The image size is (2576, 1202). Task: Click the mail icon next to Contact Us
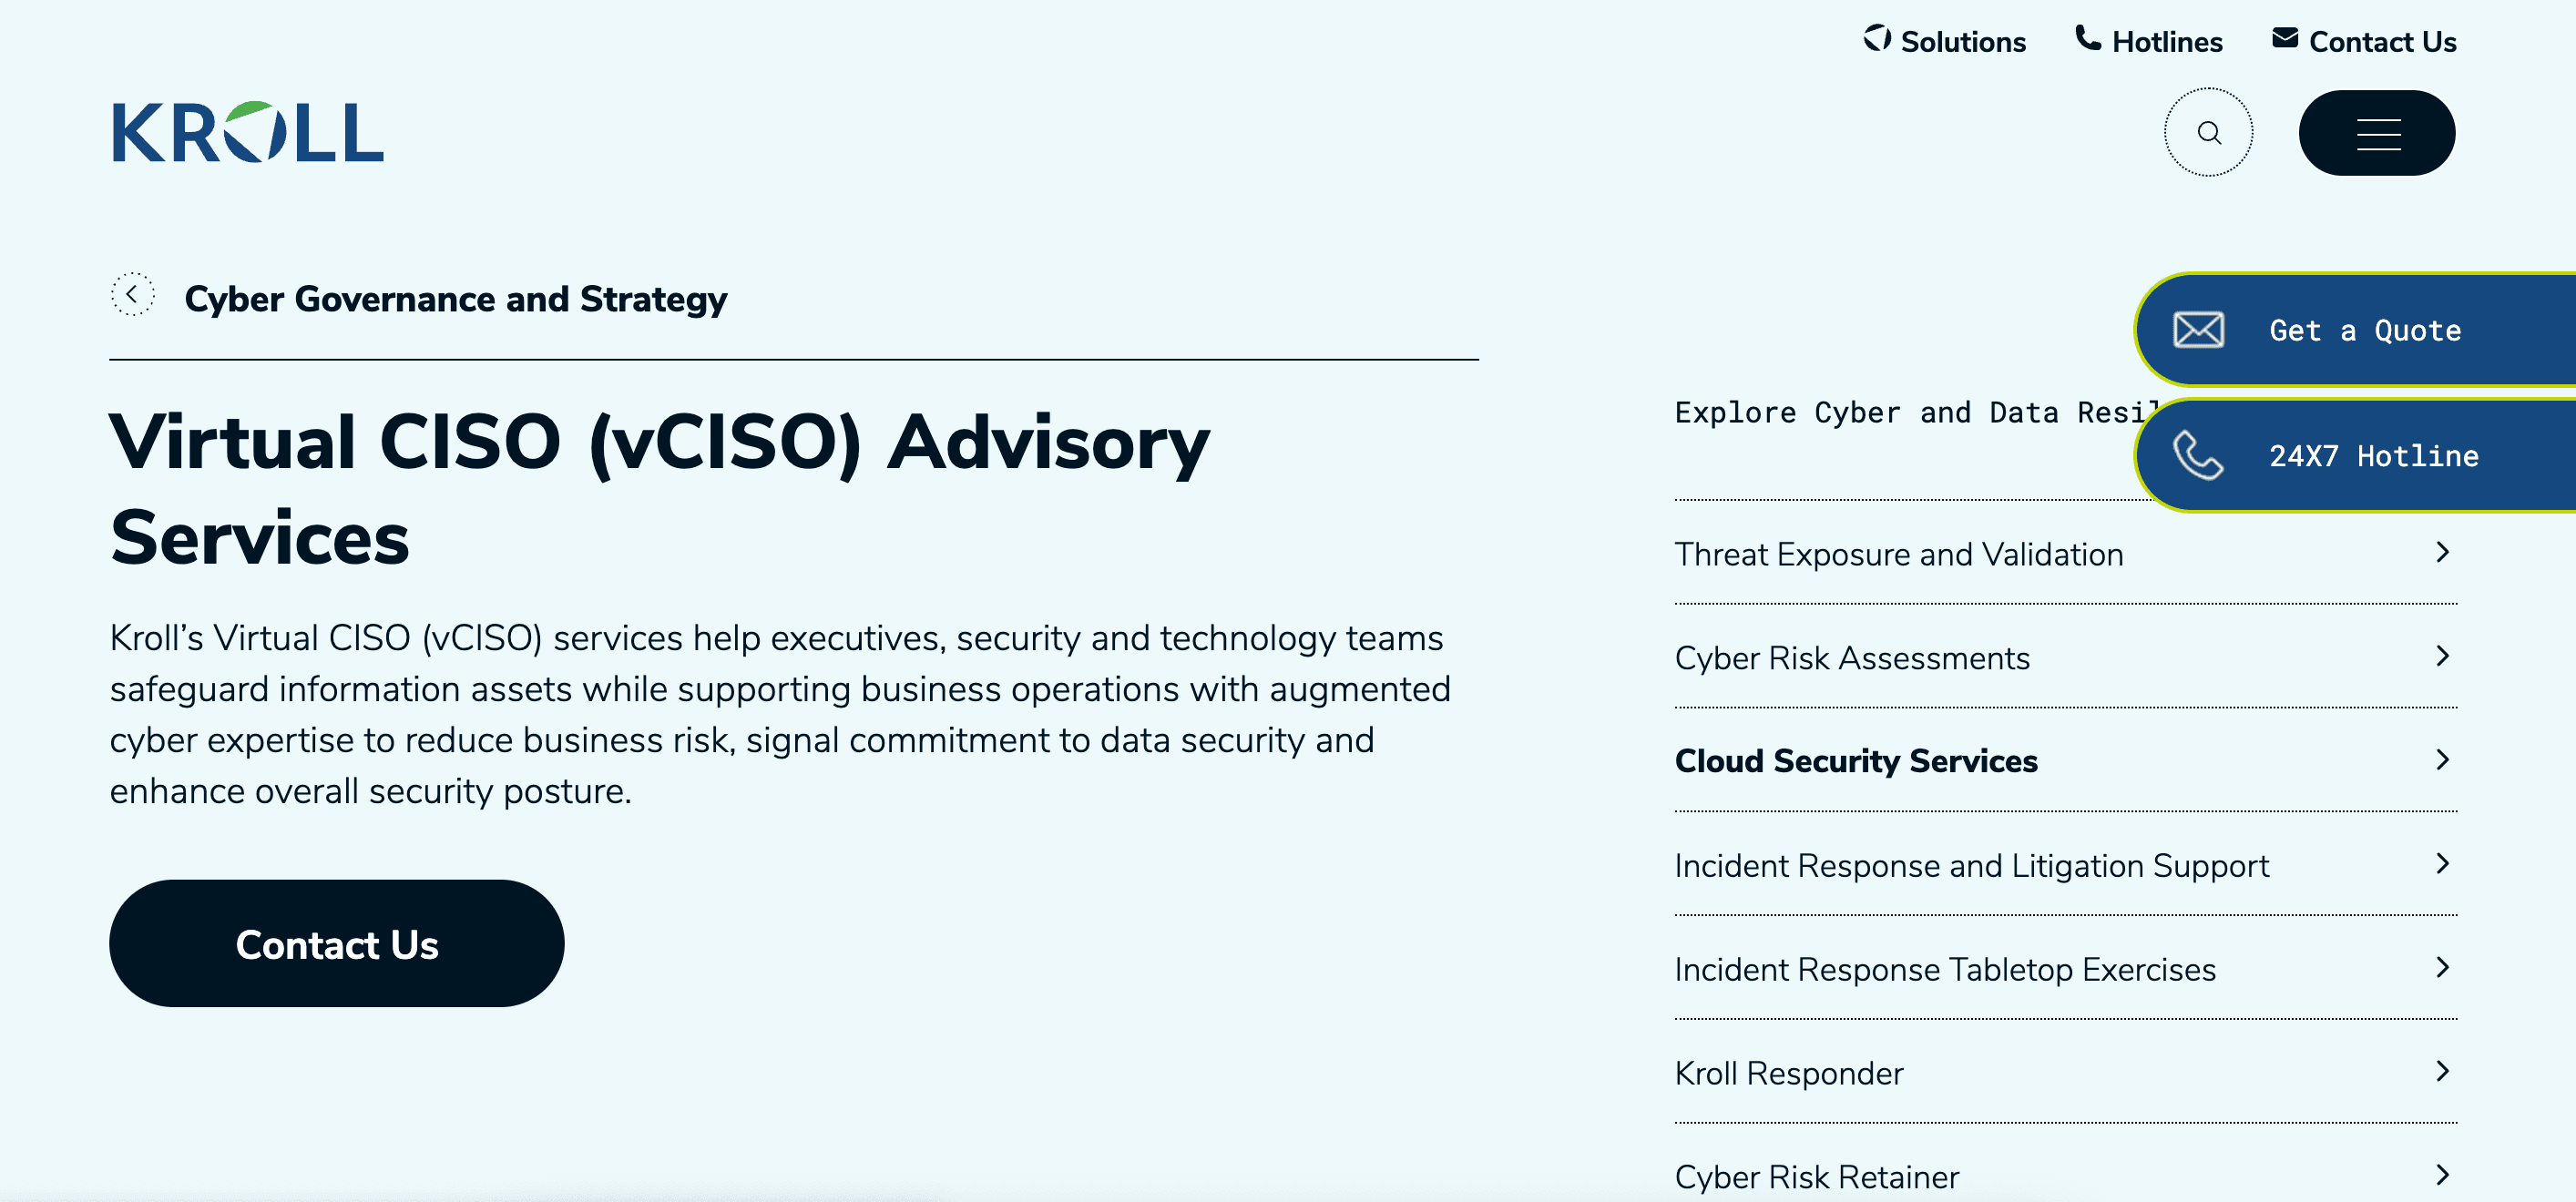coord(2285,38)
